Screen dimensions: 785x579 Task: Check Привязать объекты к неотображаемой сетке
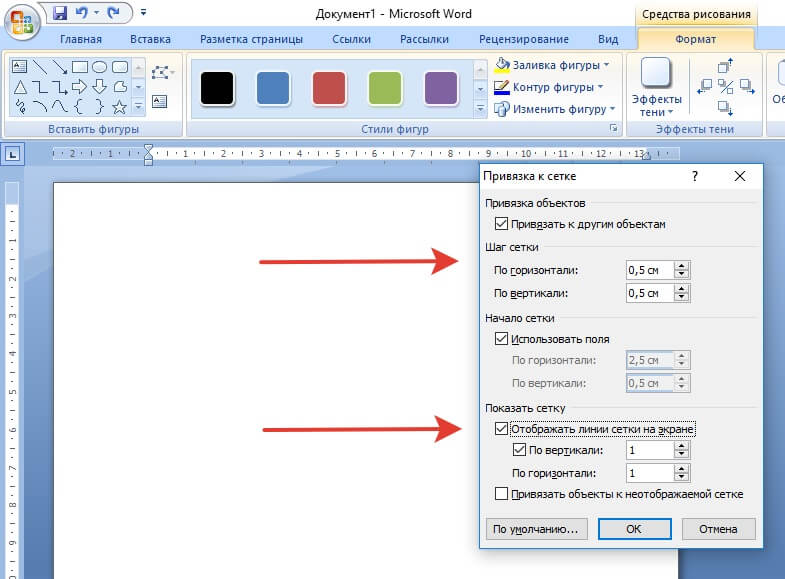(501, 494)
